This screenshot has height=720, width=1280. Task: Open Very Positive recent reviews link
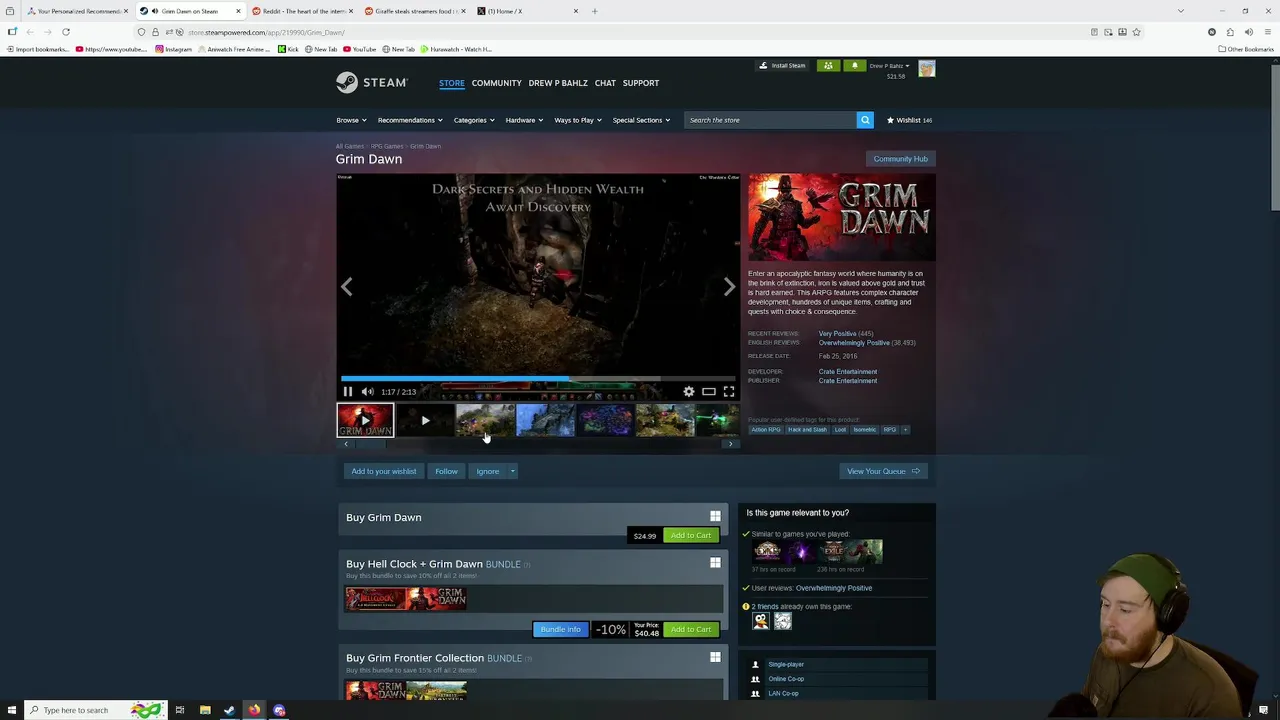click(837, 334)
